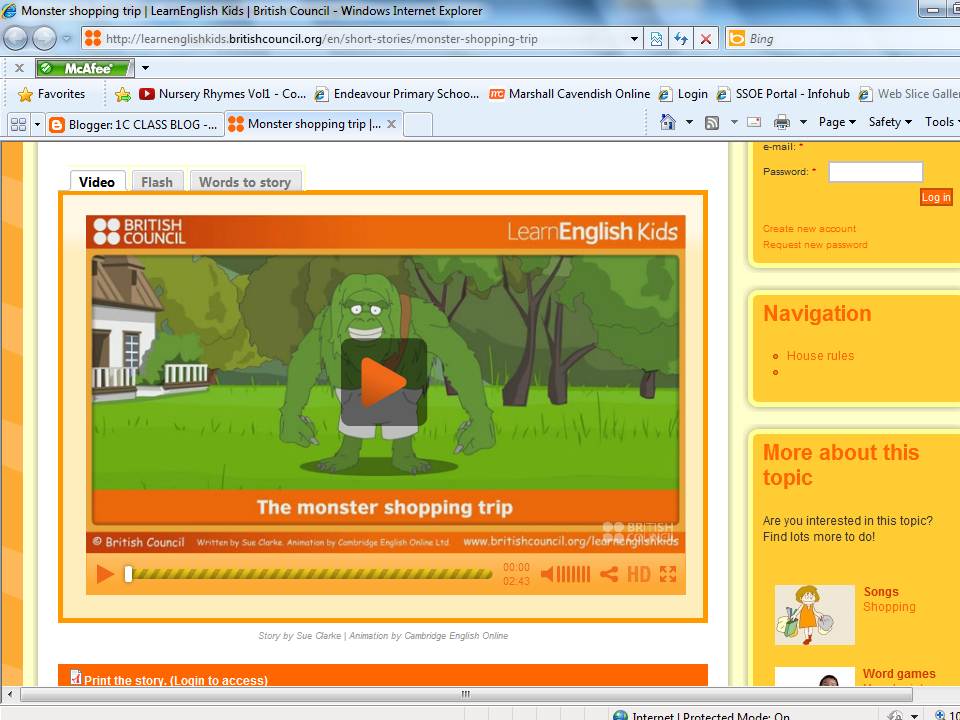The height and width of the screenshot is (720, 960).
Task: Click the RSS feeds icon
Action: pos(711,122)
